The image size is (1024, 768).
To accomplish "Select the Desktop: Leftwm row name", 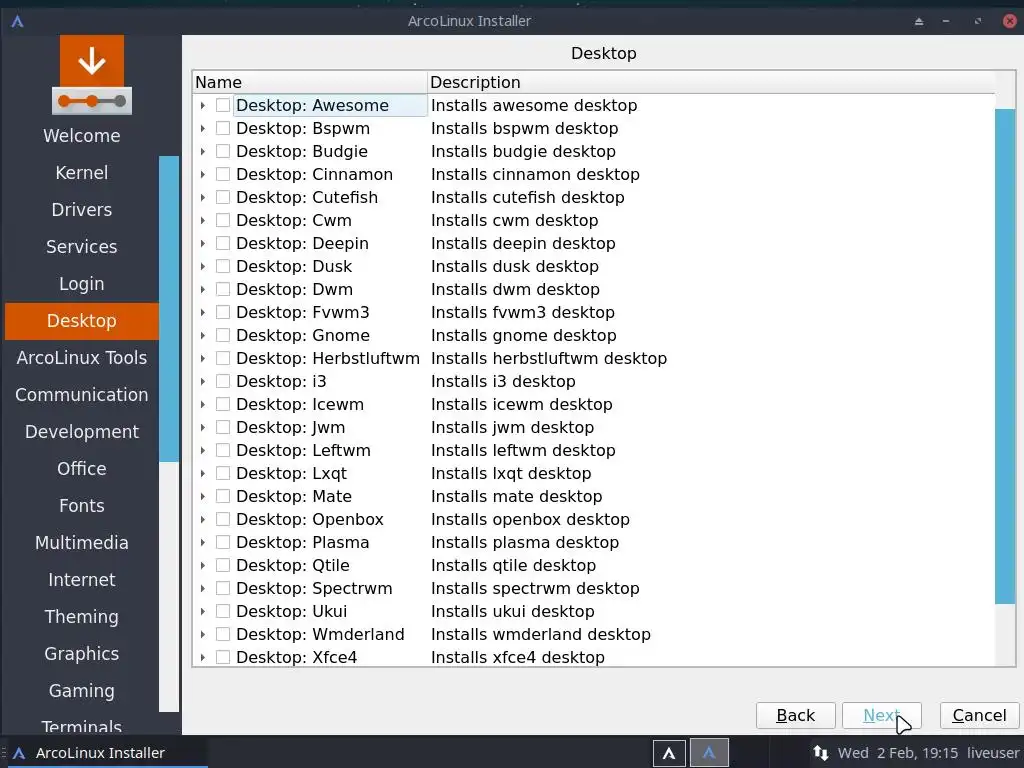I will click(x=303, y=451).
